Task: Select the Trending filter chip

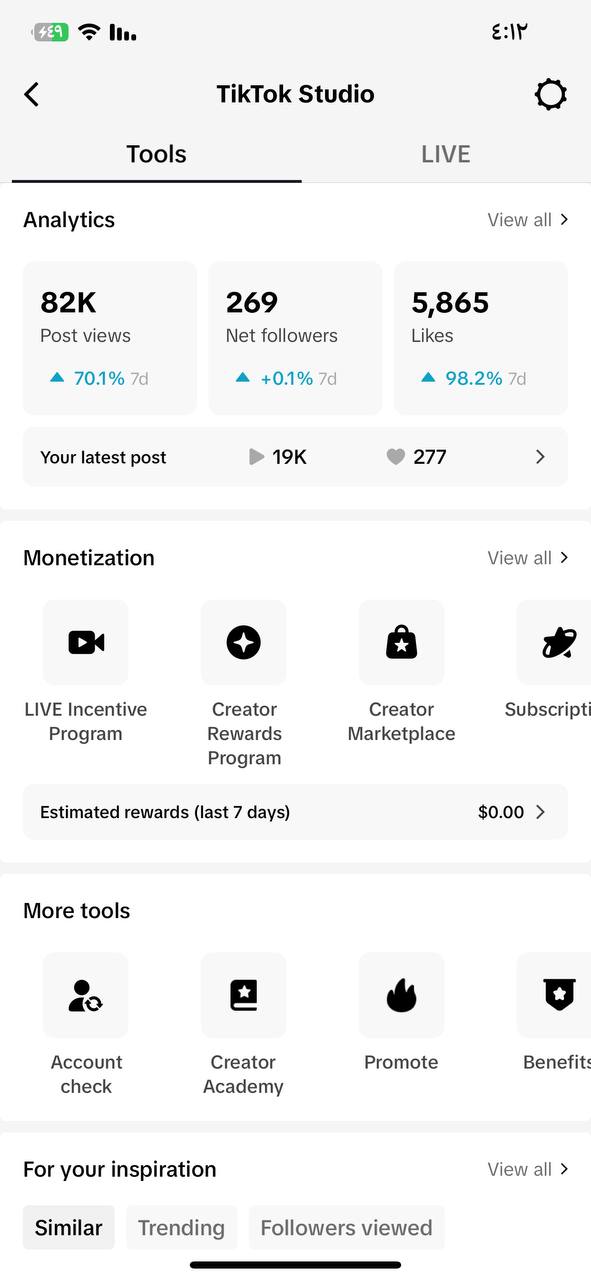Action: pos(181,1227)
